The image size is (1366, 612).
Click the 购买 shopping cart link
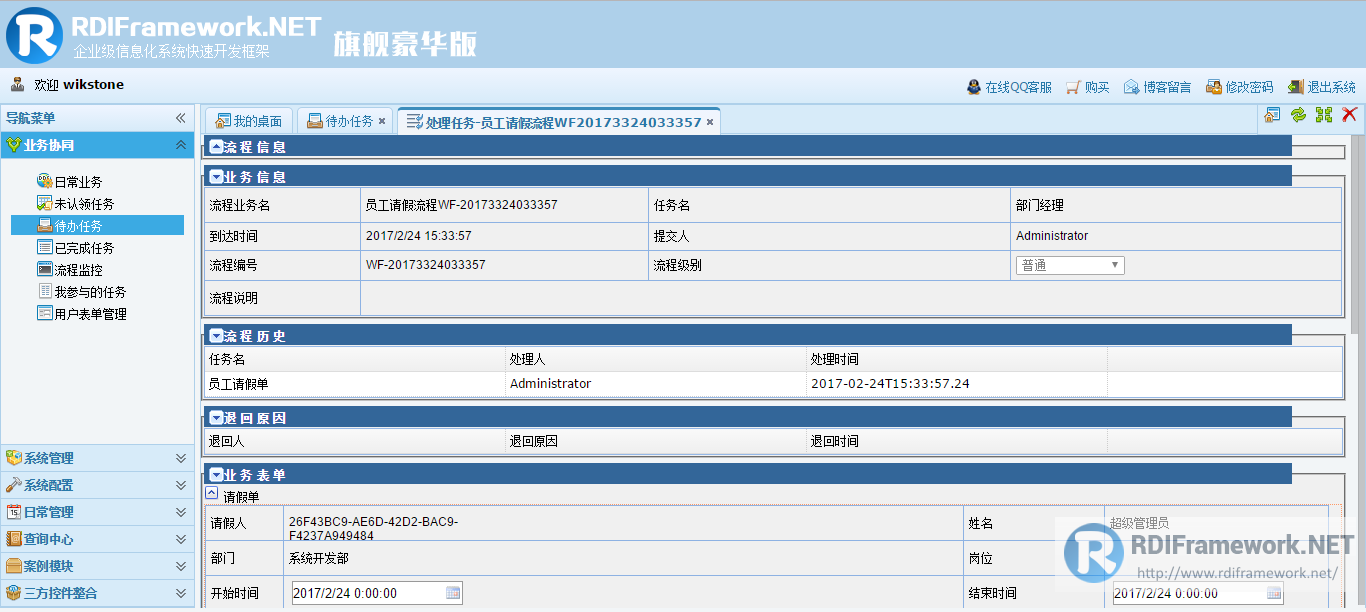coord(1087,87)
